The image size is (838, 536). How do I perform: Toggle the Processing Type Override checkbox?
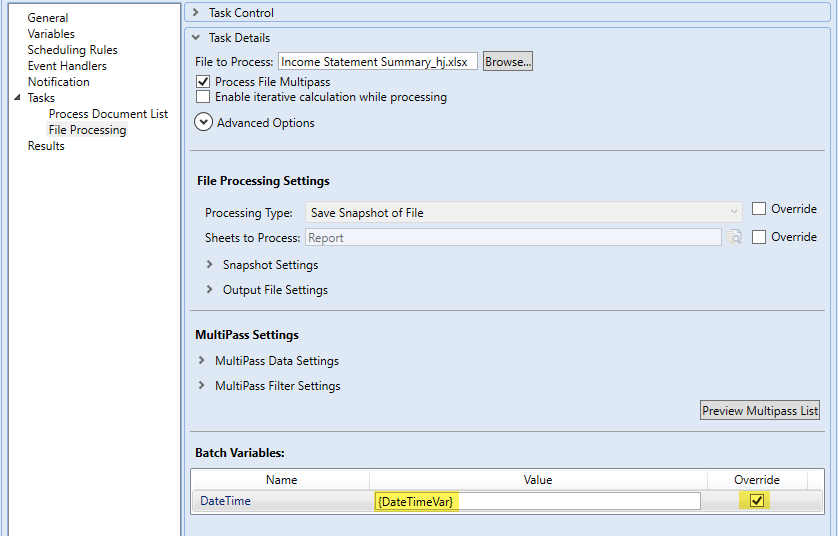pos(759,209)
